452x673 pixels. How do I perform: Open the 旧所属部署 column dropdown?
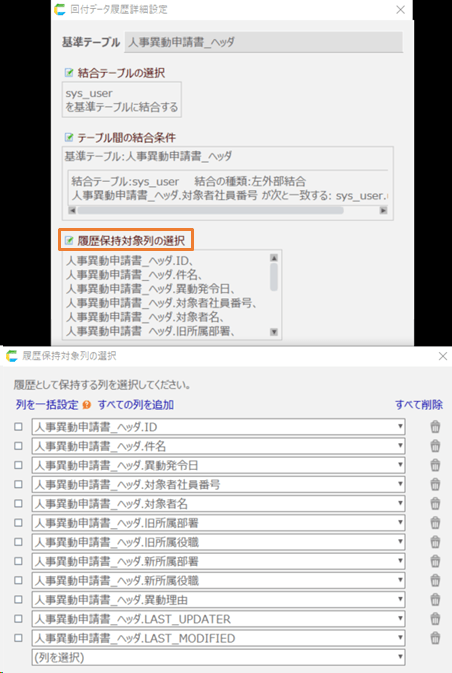click(x=218, y=523)
